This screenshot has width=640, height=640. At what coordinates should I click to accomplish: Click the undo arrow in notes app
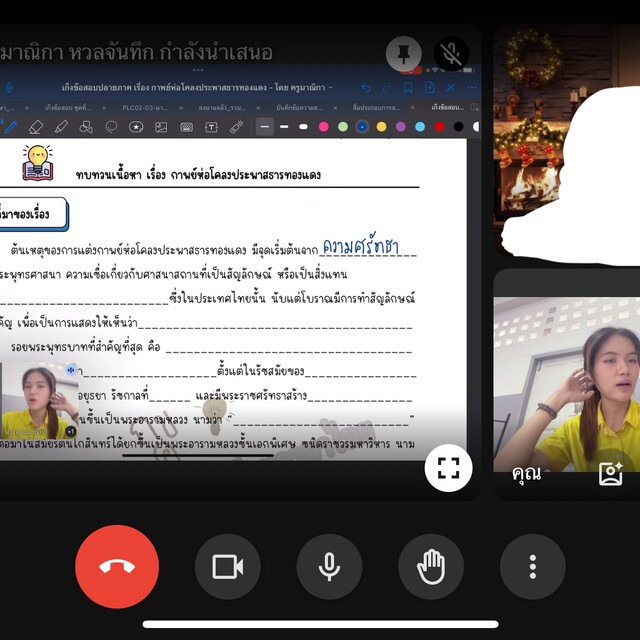[366, 87]
